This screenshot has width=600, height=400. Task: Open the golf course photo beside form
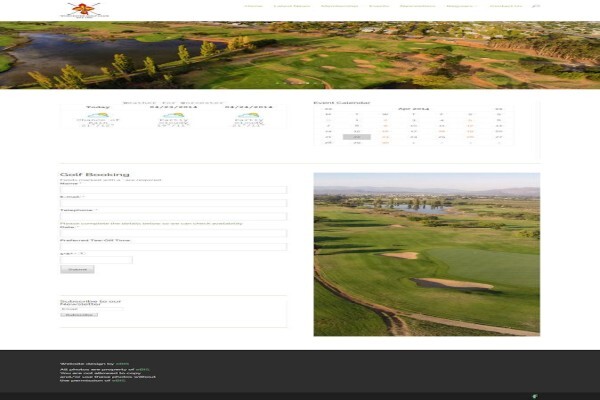[x=427, y=255]
